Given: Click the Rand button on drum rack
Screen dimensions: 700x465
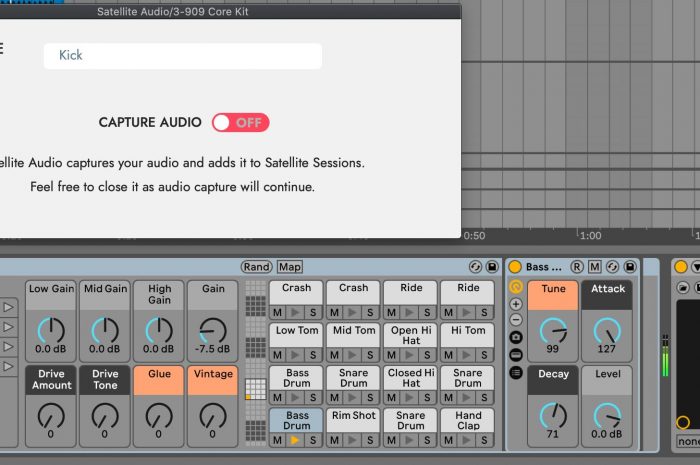Looking at the screenshot, I should 257,267.
